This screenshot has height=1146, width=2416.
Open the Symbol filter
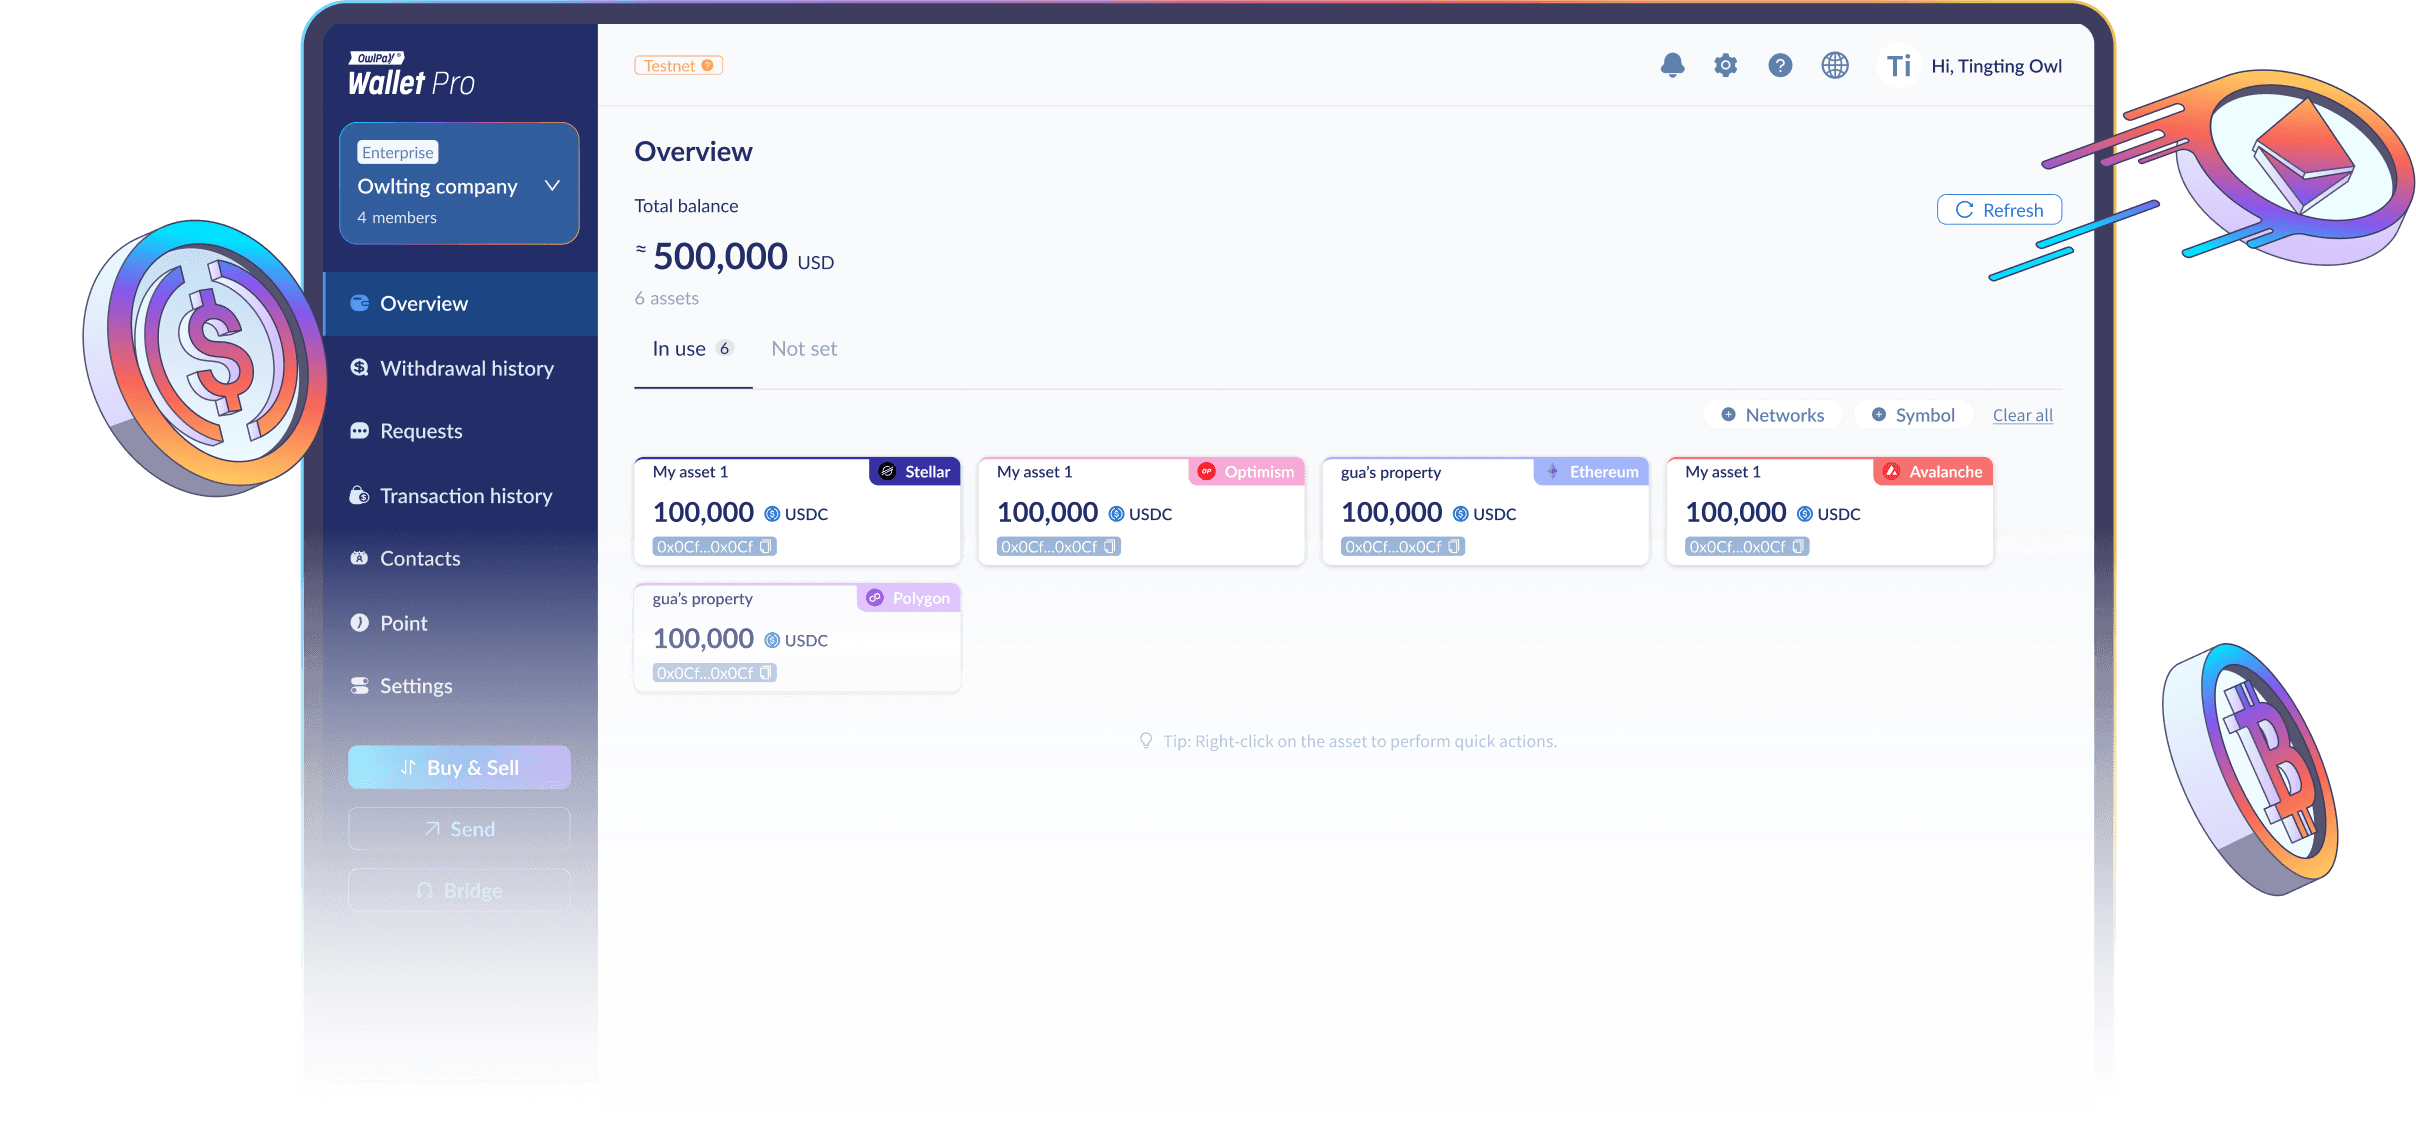click(1913, 415)
